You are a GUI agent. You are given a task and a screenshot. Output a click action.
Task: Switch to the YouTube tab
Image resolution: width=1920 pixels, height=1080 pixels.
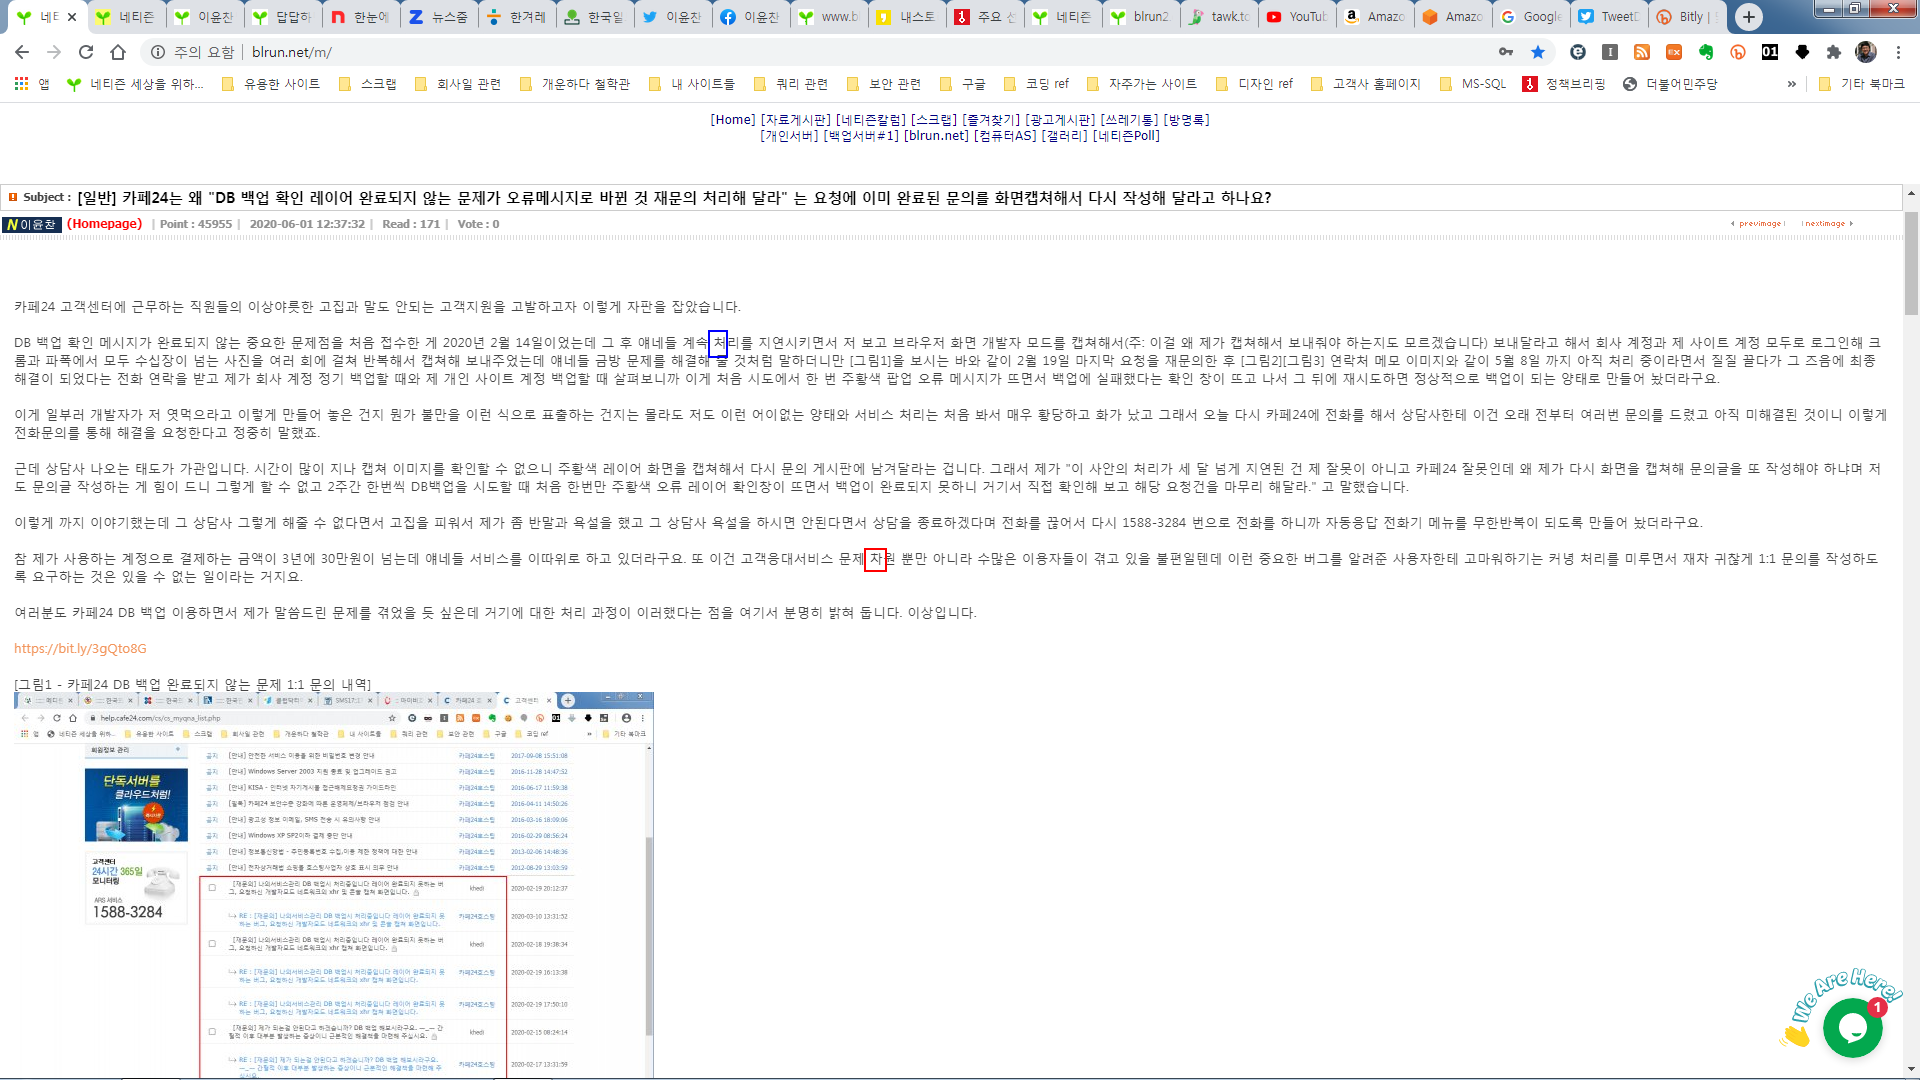point(1295,17)
